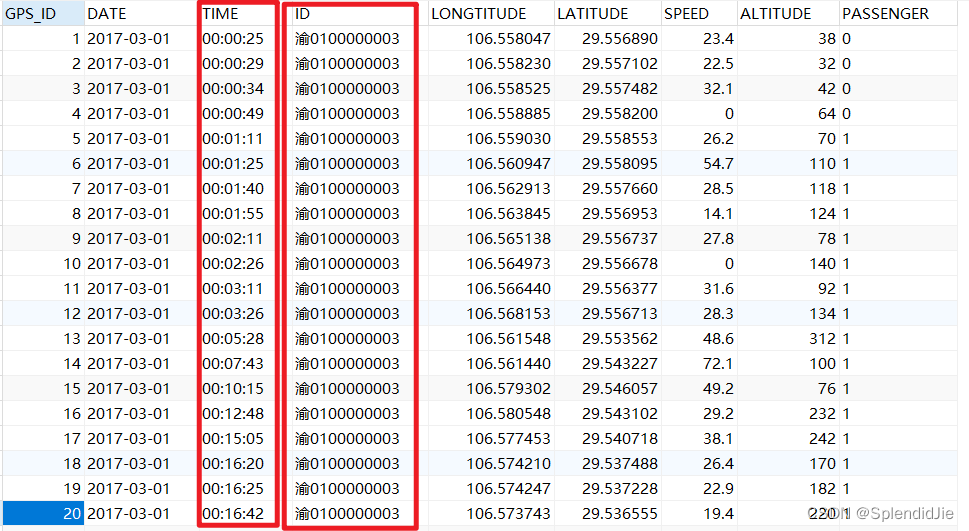
Task: Select longitude cell 106.577453
Action: [x=508, y=439]
